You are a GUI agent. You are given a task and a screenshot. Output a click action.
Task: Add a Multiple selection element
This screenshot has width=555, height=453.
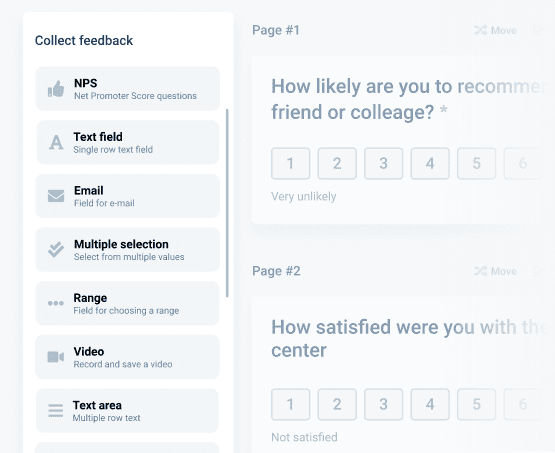click(x=127, y=250)
